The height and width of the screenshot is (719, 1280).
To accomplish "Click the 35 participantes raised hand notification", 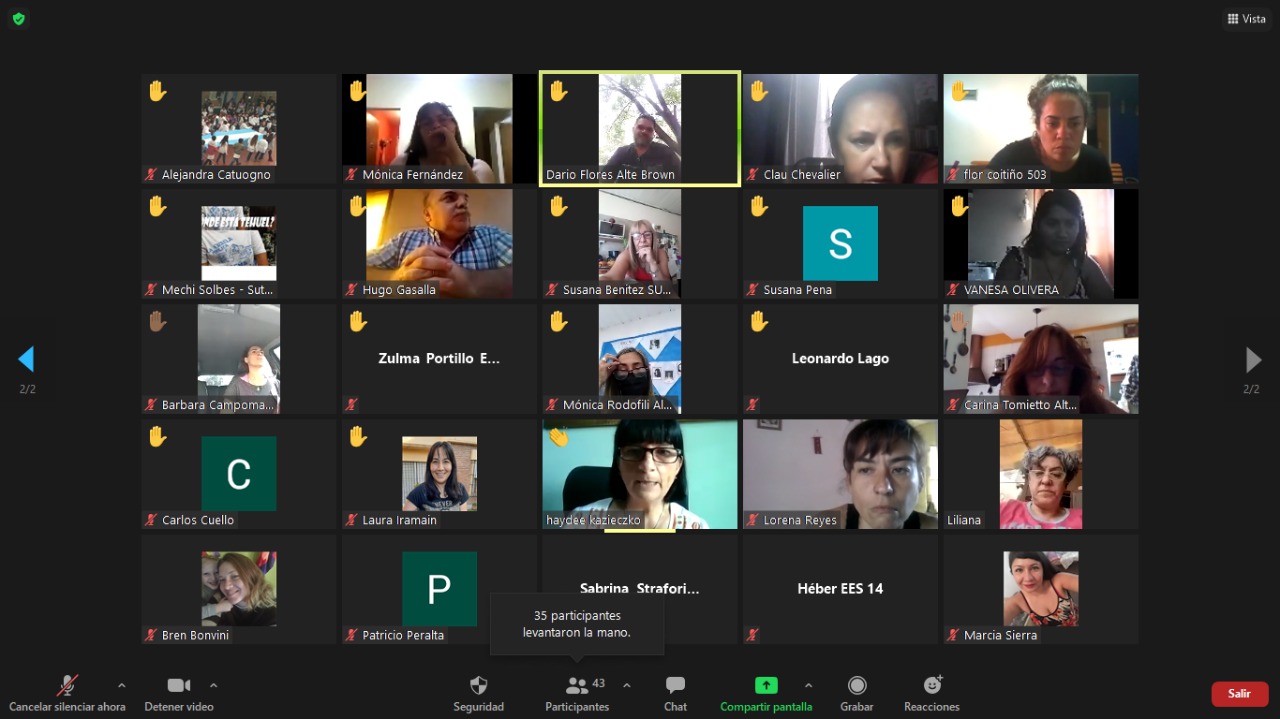I will [577, 624].
